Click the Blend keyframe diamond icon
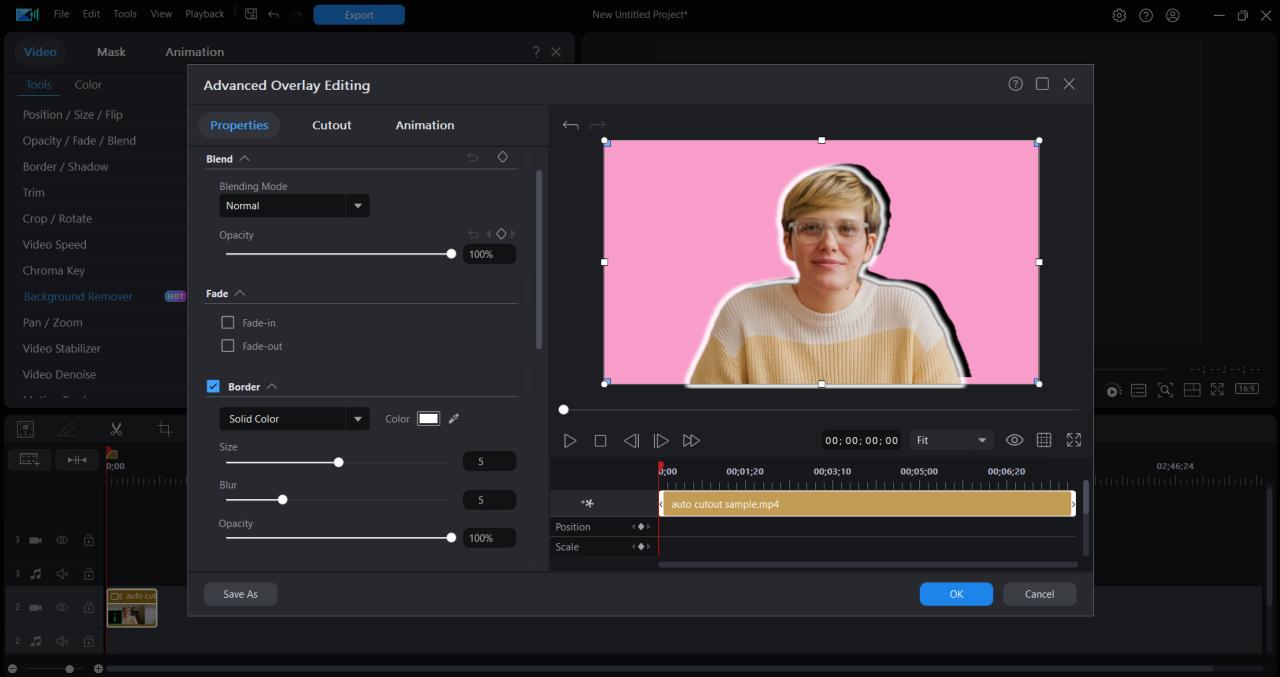The image size is (1280, 677). click(x=503, y=158)
